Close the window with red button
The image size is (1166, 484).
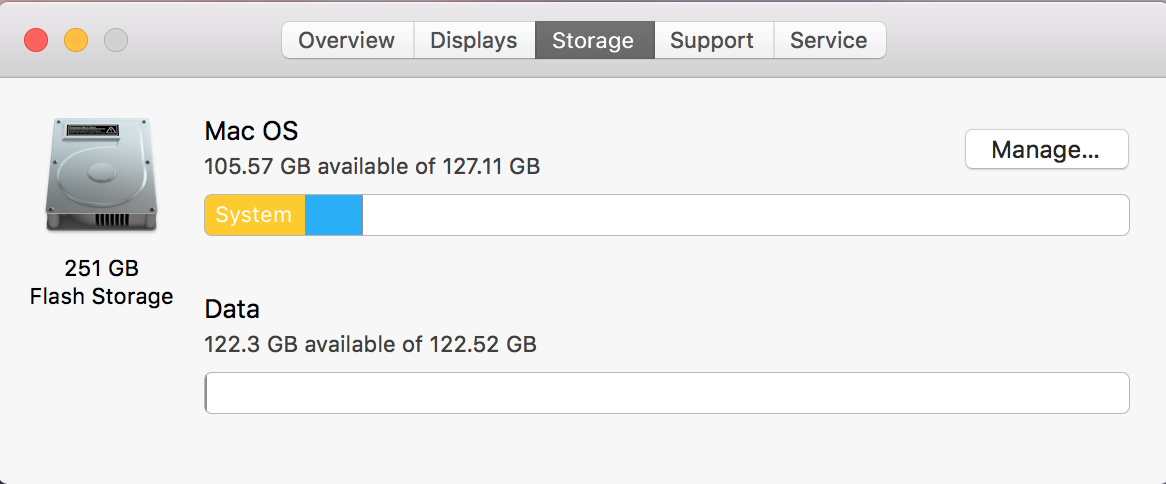[37, 41]
